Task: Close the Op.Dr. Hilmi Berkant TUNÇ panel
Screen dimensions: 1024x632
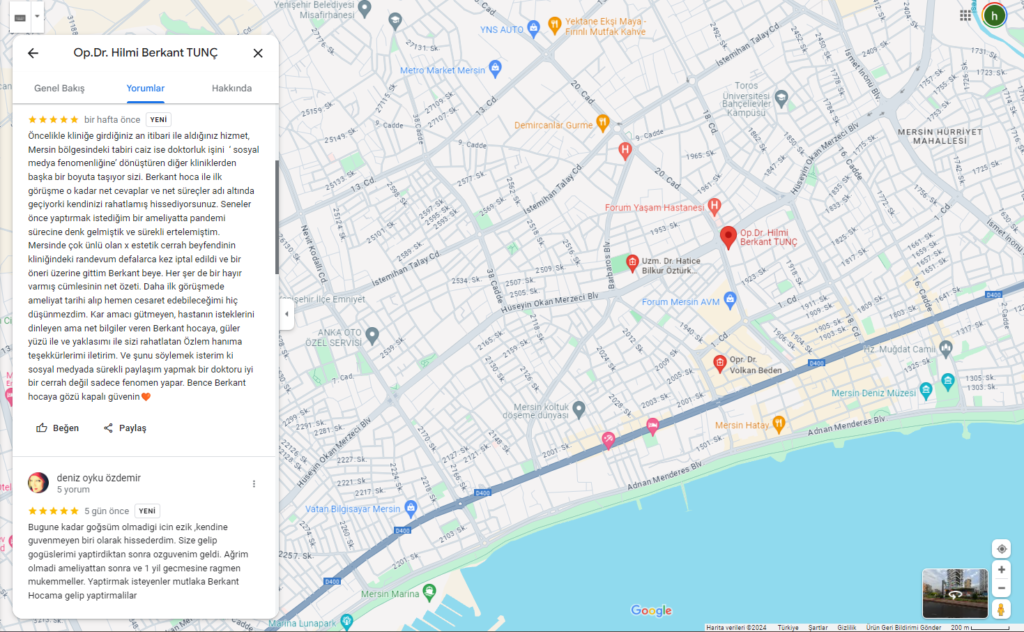Action: click(258, 53)
